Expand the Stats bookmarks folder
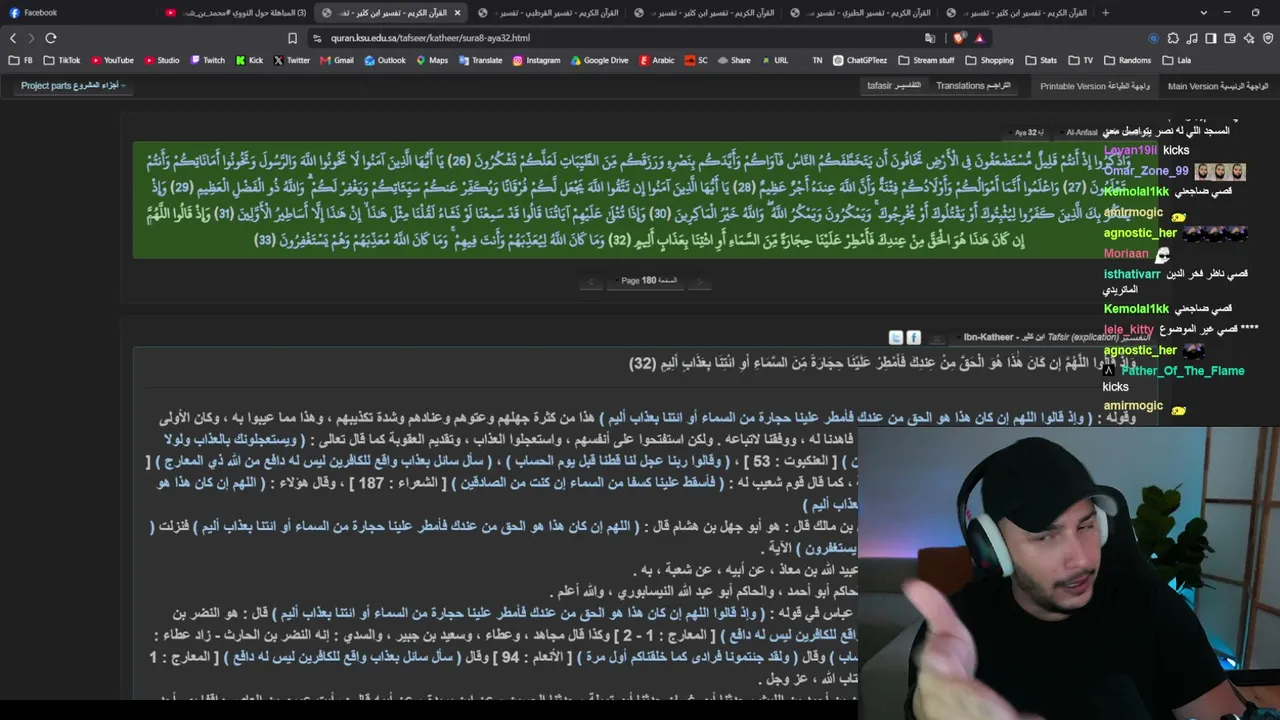This screenshot has width=1280, height=720. [1041, 60]
